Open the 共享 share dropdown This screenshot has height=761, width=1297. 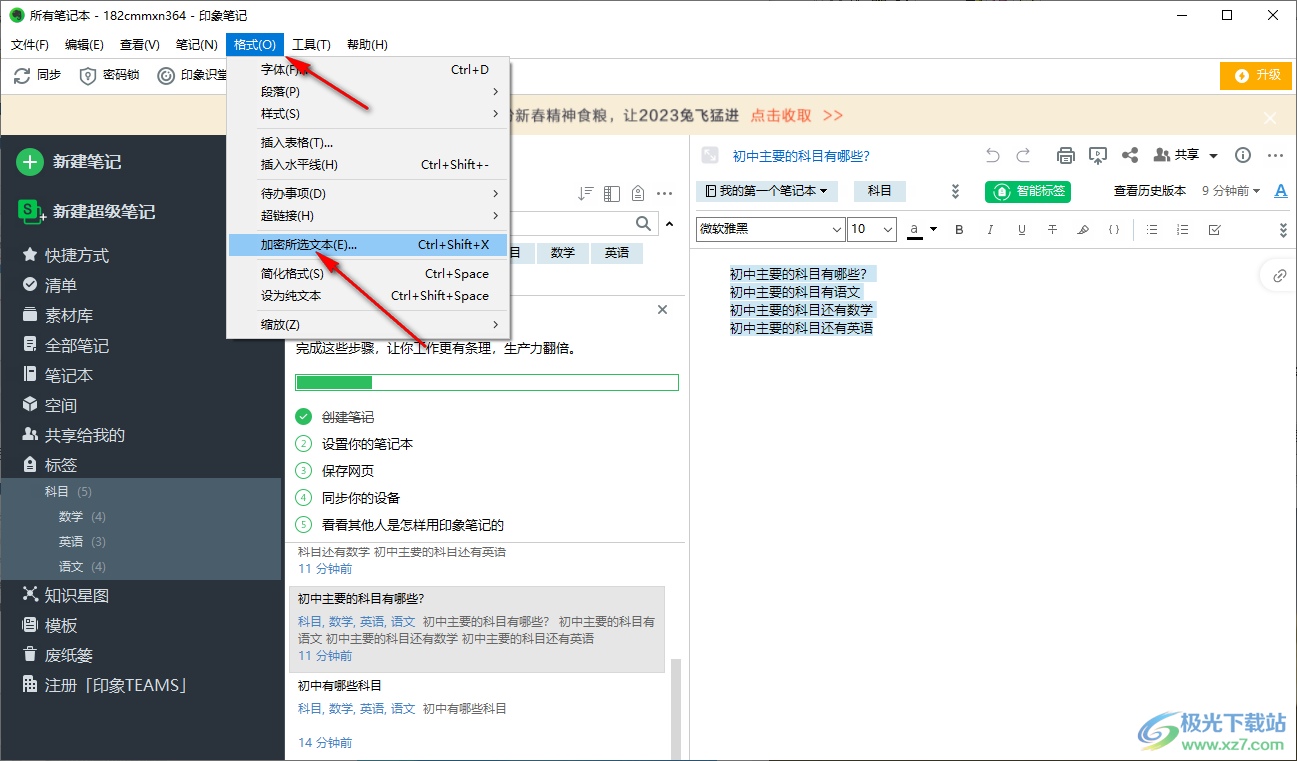(x=1186, y=155)
